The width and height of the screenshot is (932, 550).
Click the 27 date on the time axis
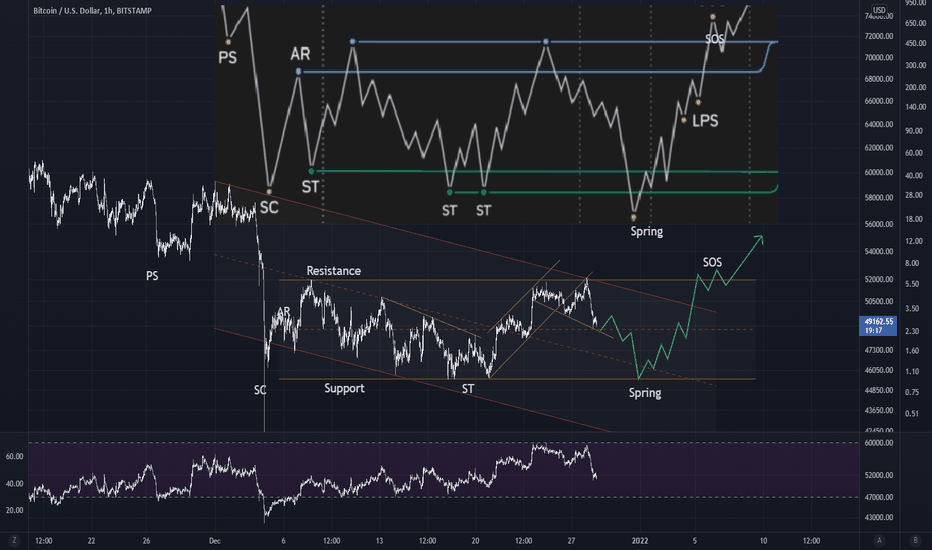click(x=571, y=541)
